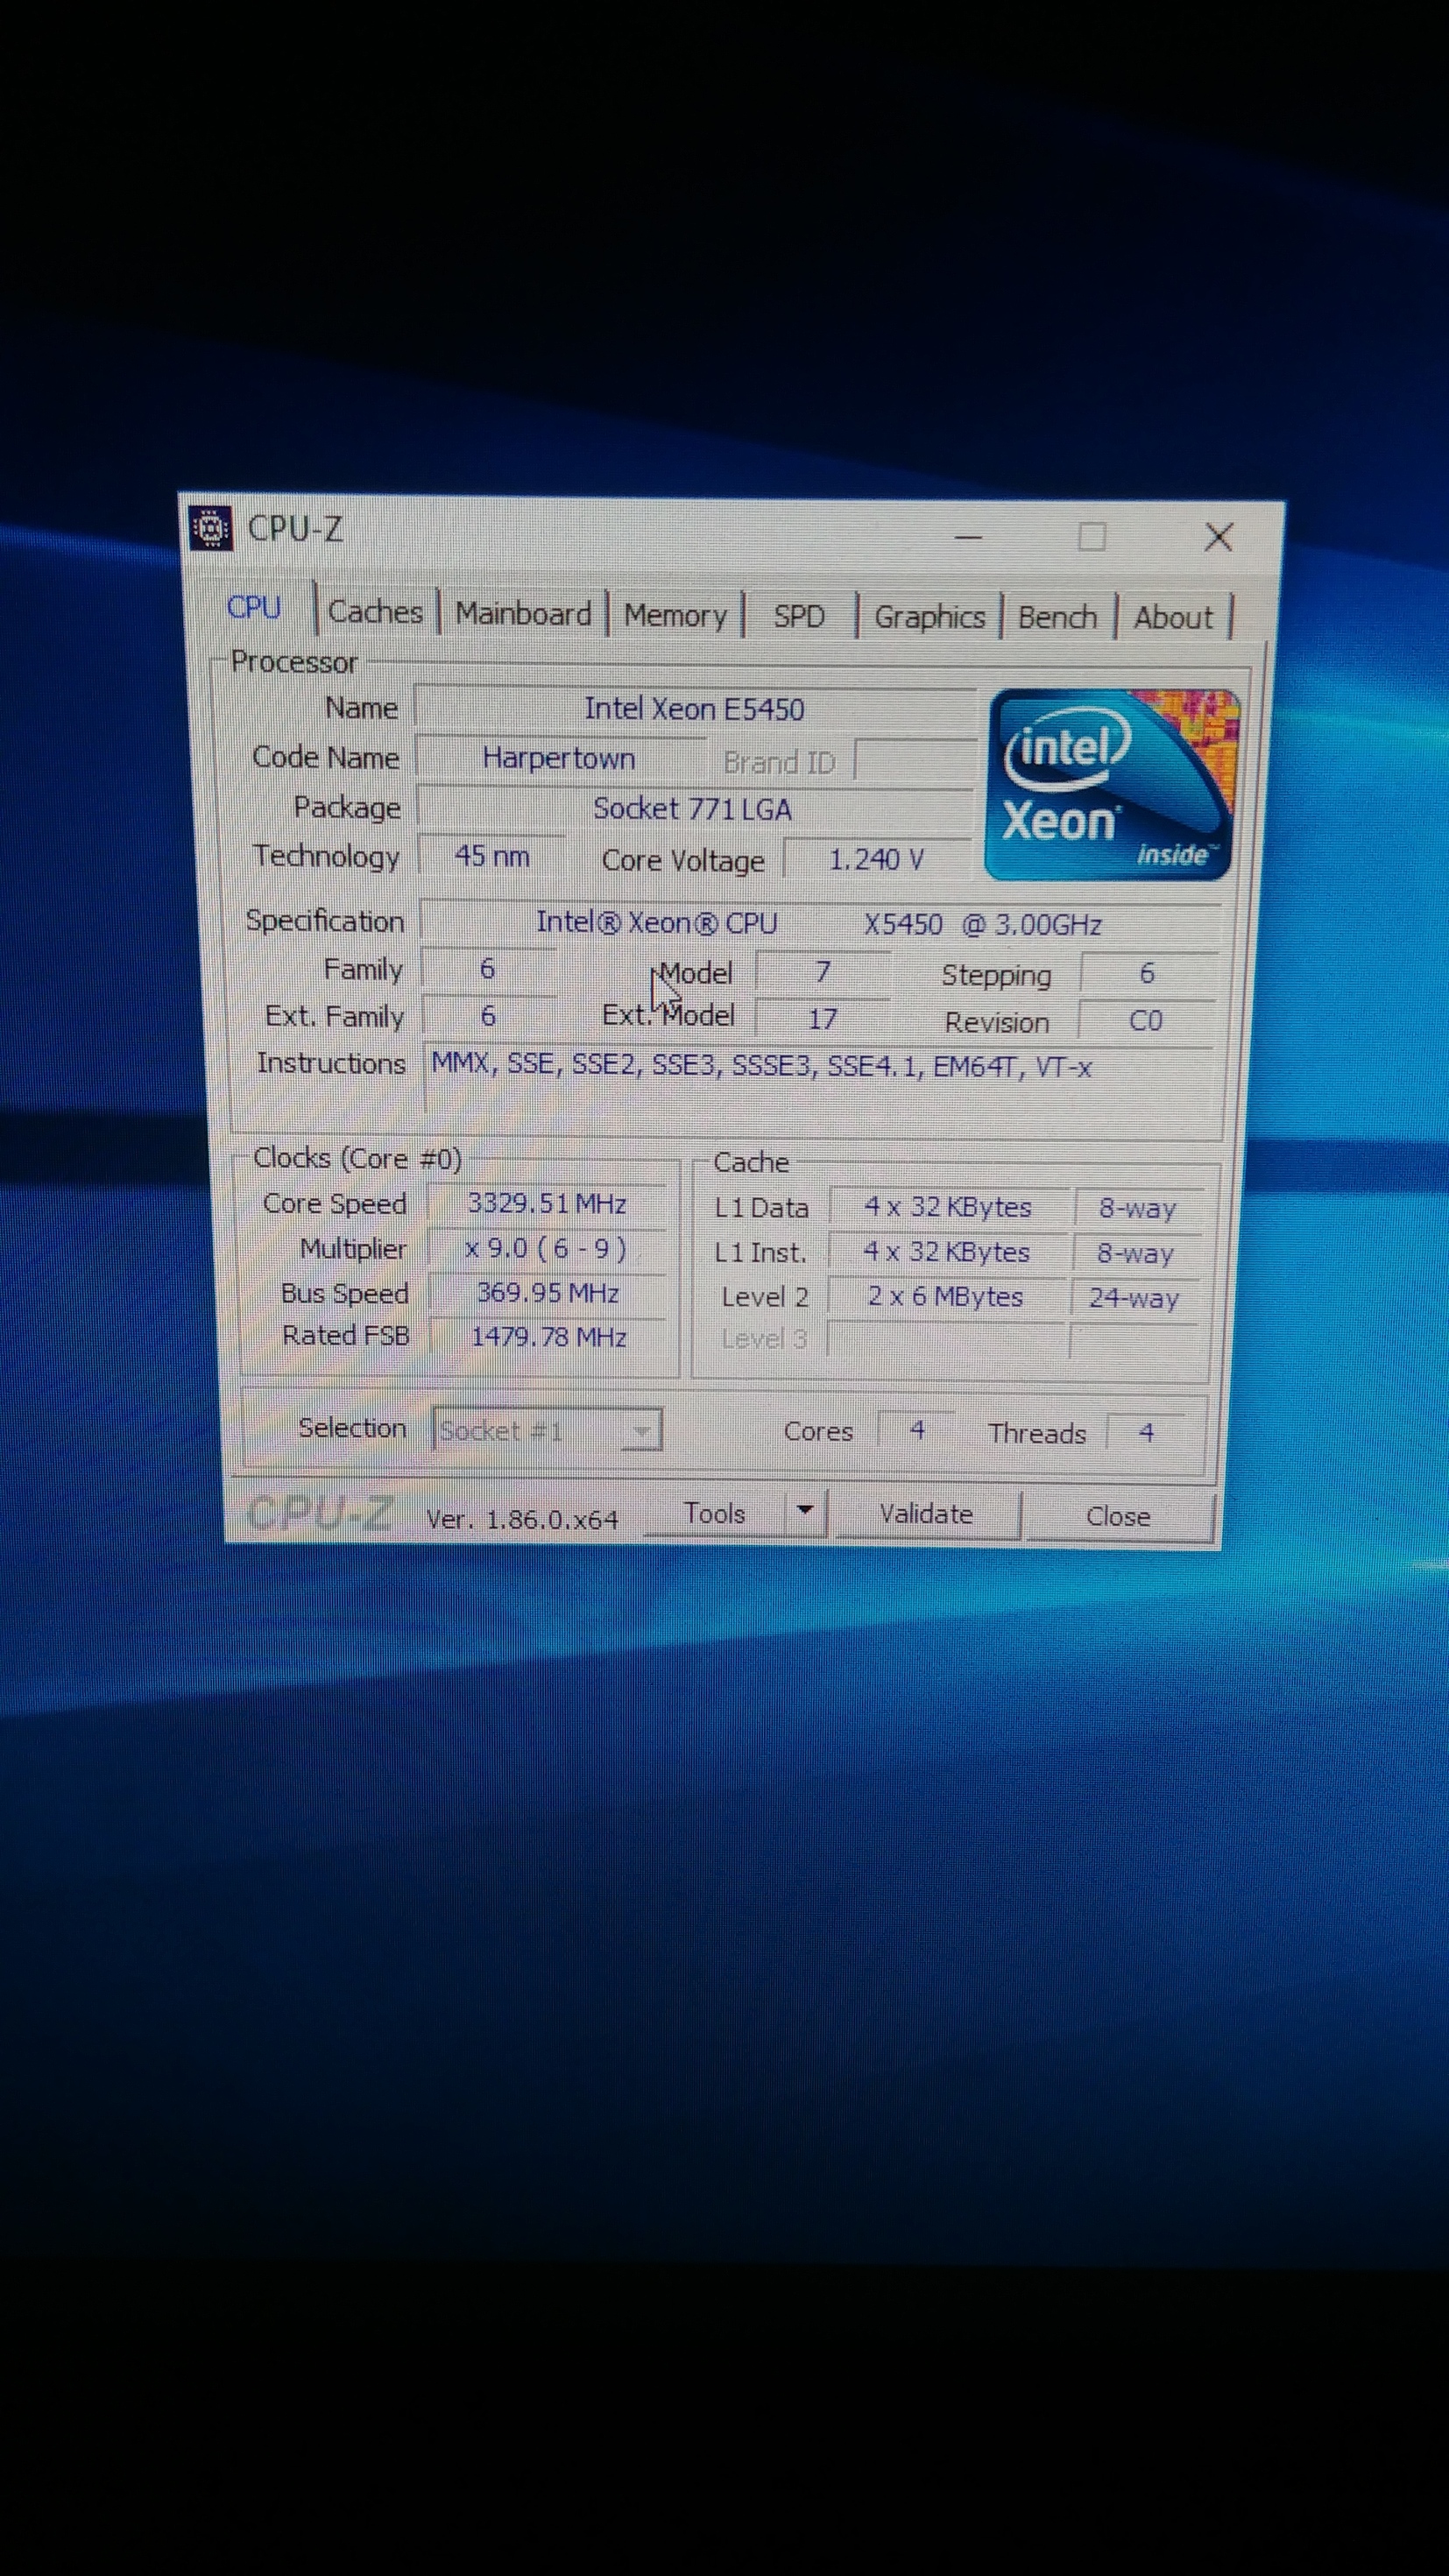Click the Cores count value 4
This screenshot has width=1449, height=2576.
(917, 1431)
